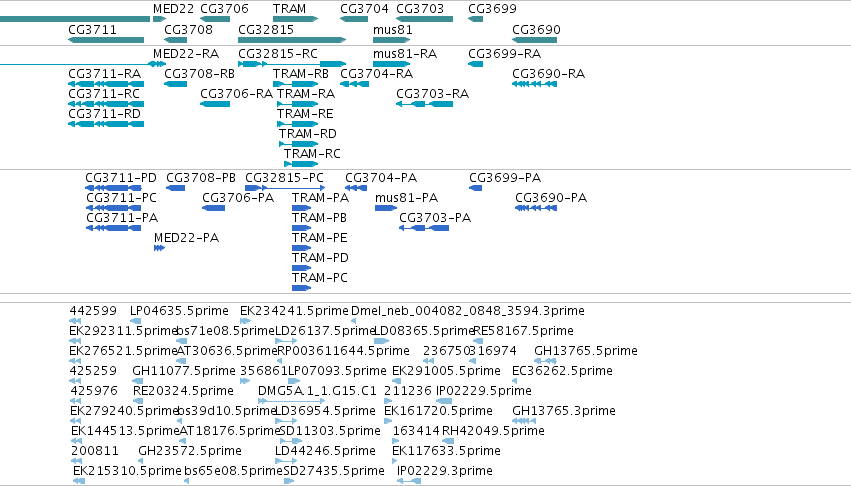
Task: Select the TRAM-PC protein label
Action: click(x=320, y=277)
